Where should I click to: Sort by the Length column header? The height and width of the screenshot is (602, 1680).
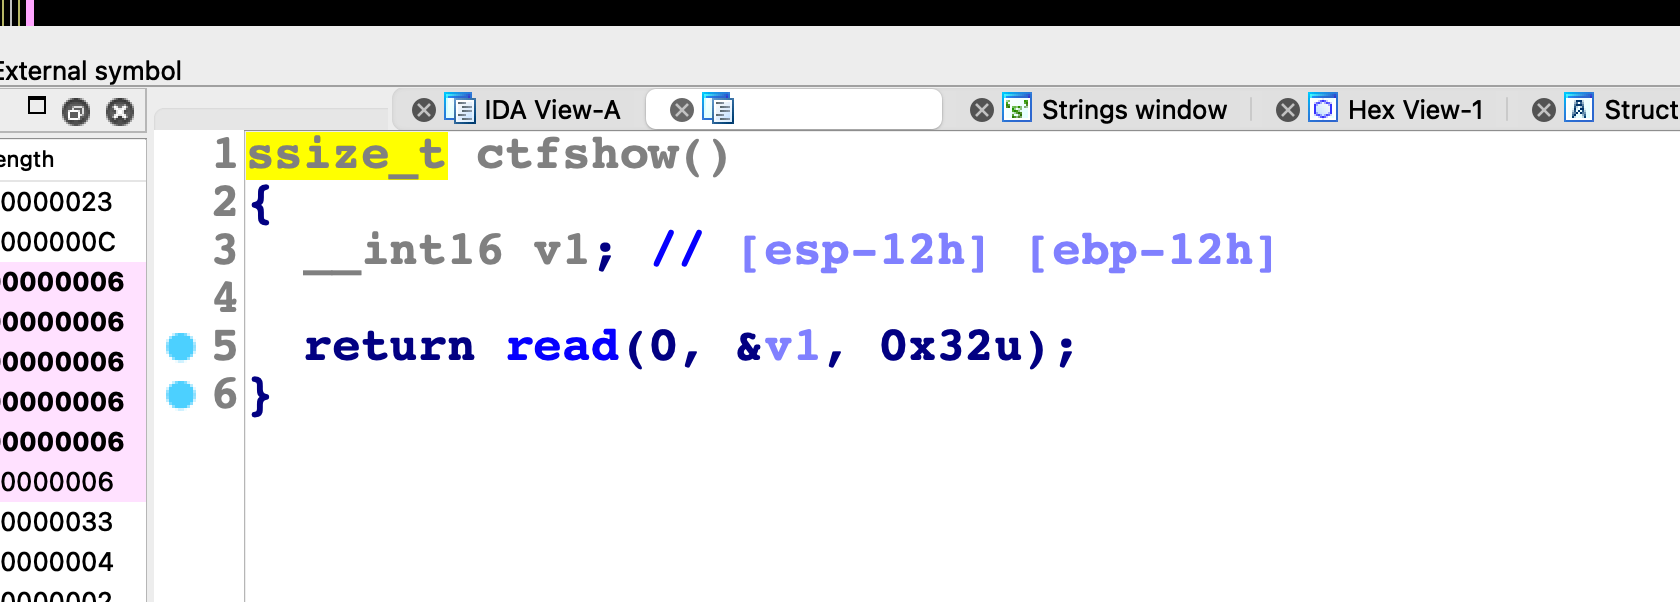(73, 160)
